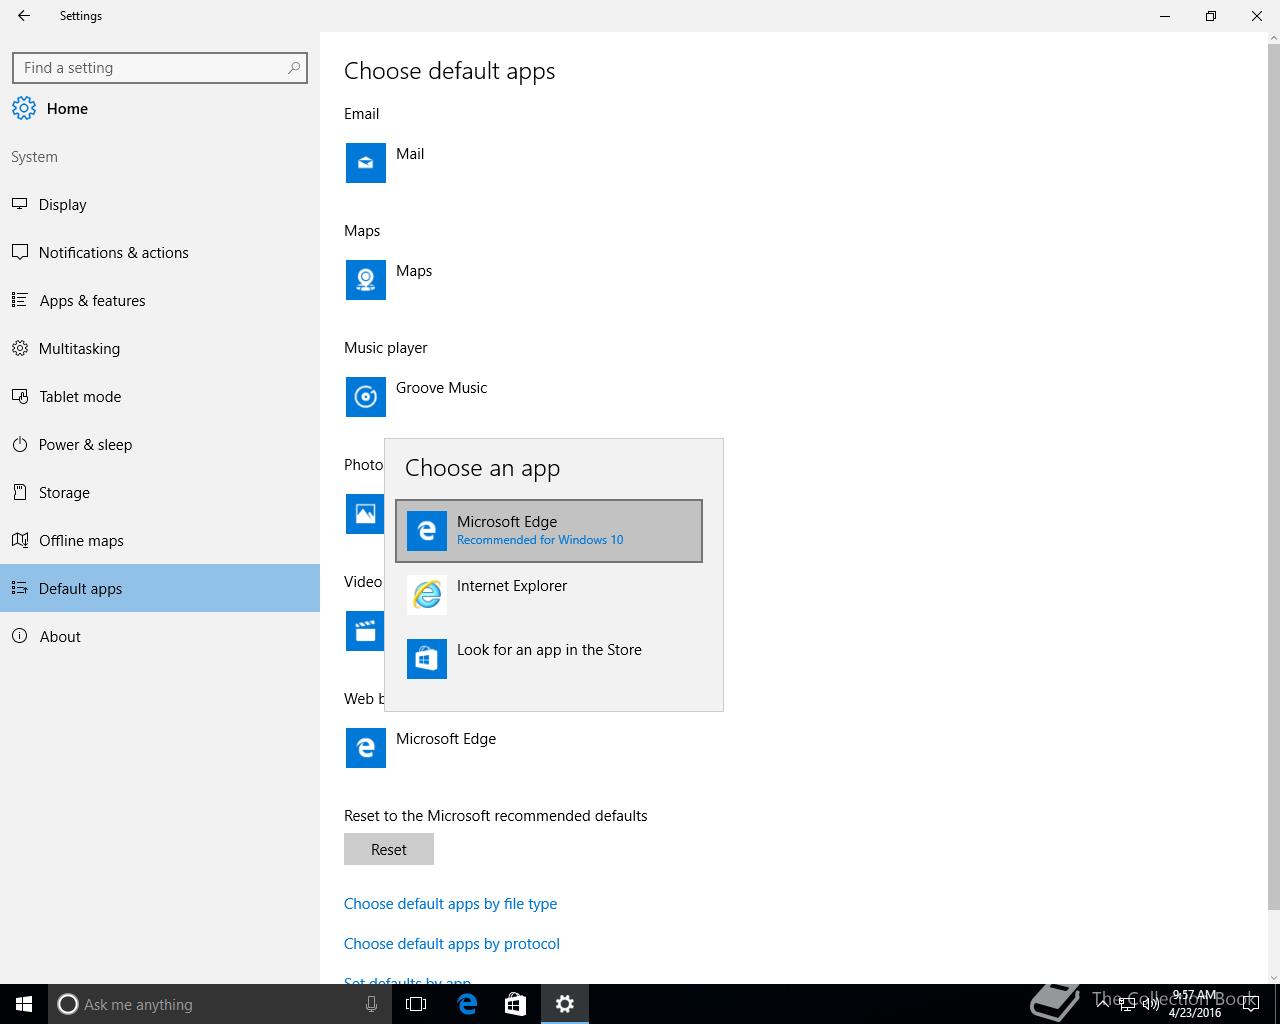Open Offline maps settings
Image resolution: width=1280 pixels, height=1024 pixels.
(x=160, y=541)
